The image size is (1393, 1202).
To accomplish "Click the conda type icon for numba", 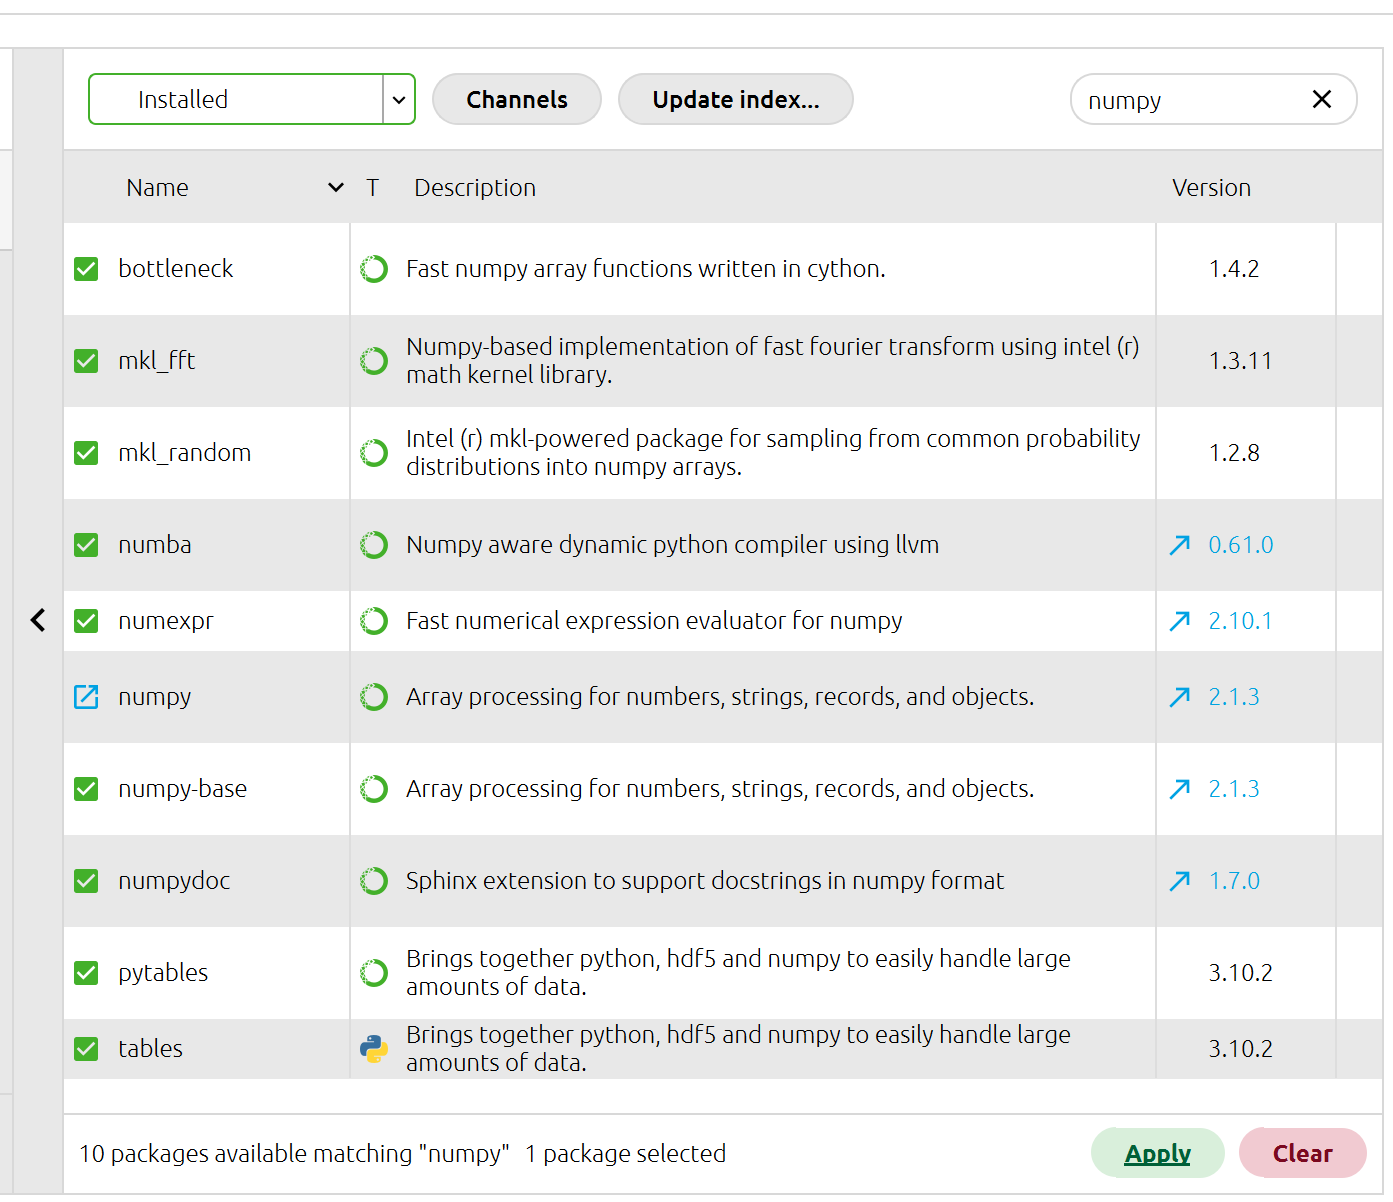I will pos(374,545).
